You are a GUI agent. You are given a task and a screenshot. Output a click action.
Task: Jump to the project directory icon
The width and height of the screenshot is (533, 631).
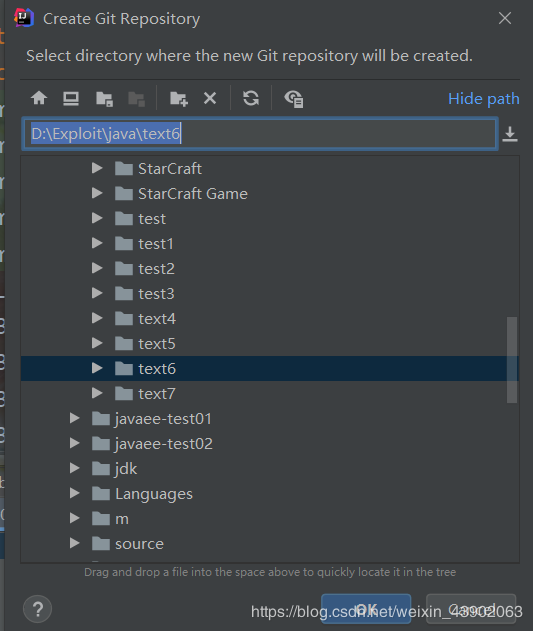[x=104, y=99]
